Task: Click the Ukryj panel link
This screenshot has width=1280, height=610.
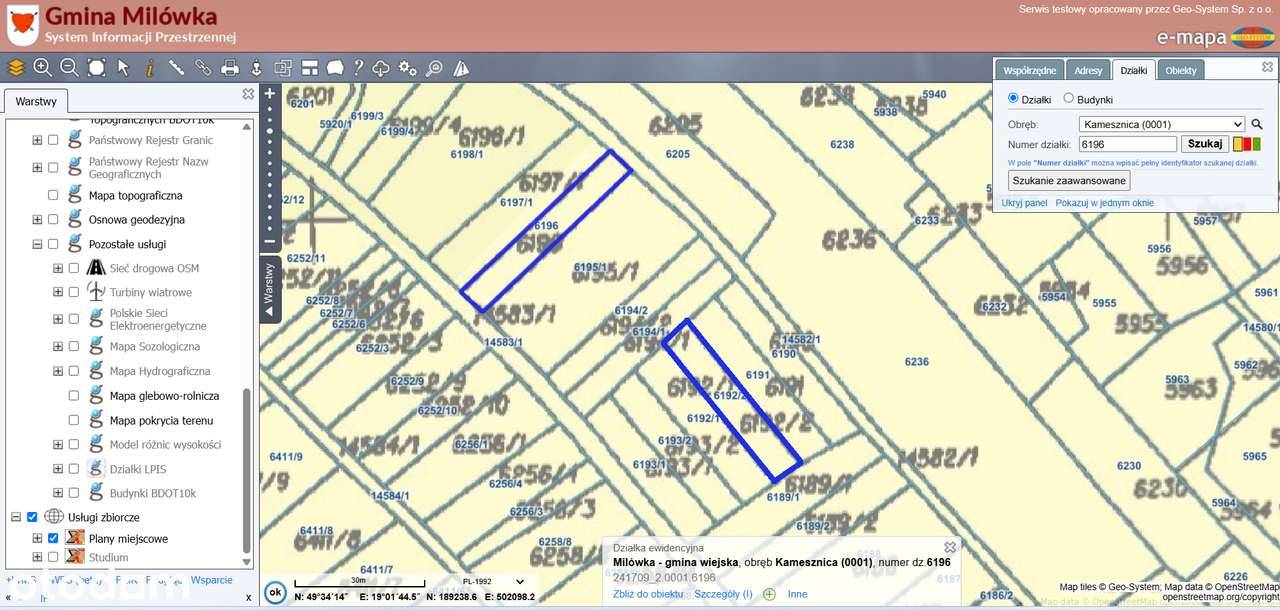Action: (1025, 203)
